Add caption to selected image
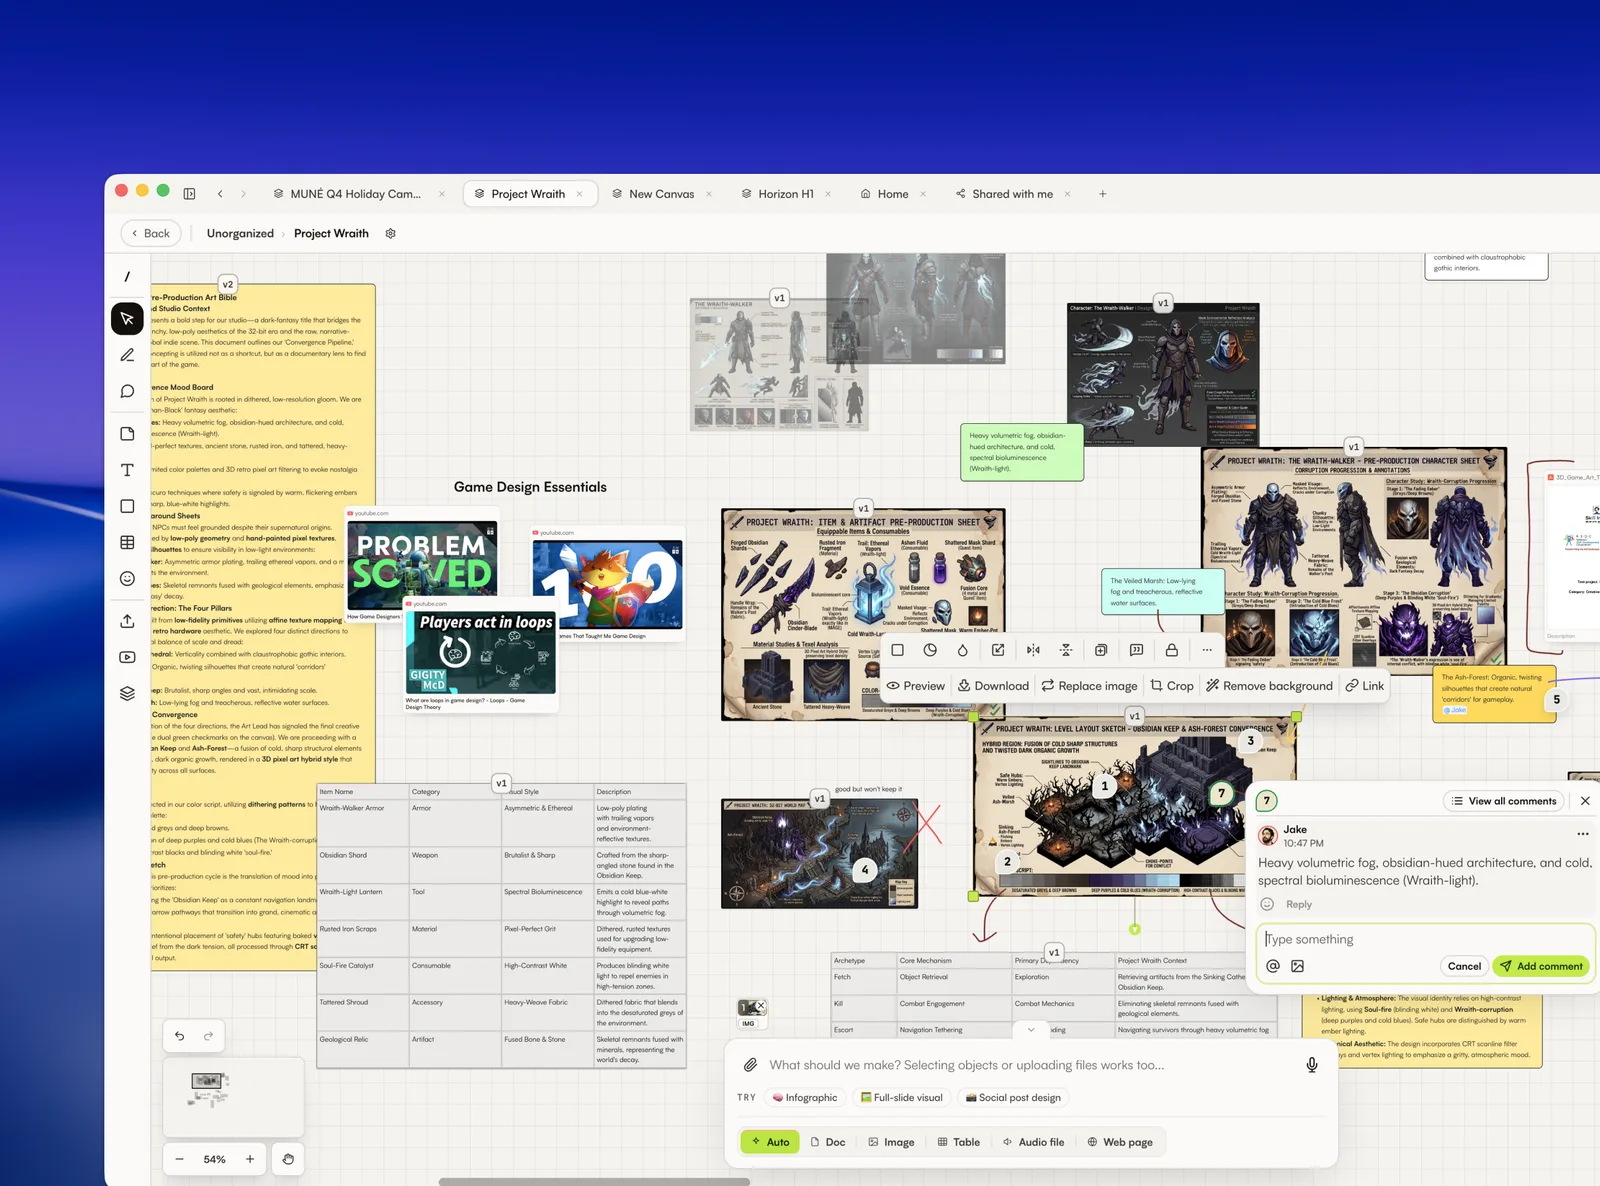1600x1186 pixels. (x=1136, y=650)
